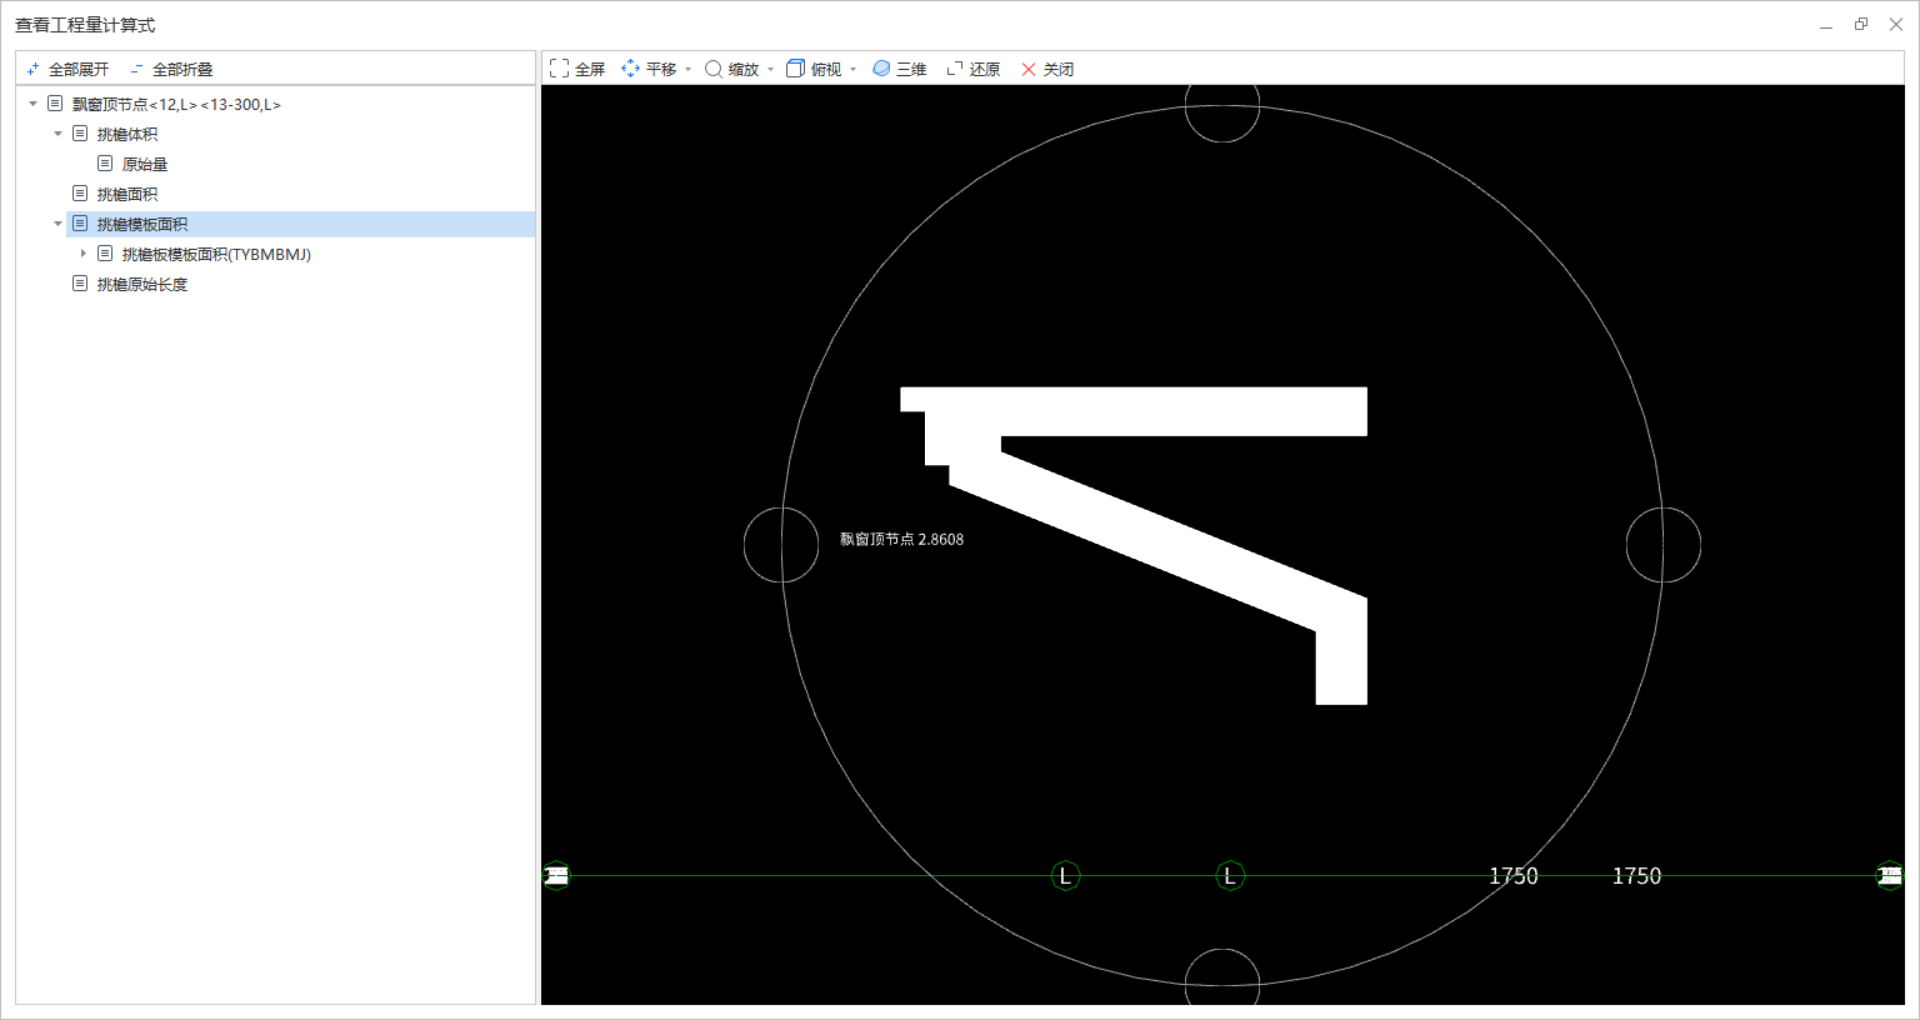Click the 全部展开 expand-all button
The height and width of the screenshot is (1020, 1920).
pos(67,69)
